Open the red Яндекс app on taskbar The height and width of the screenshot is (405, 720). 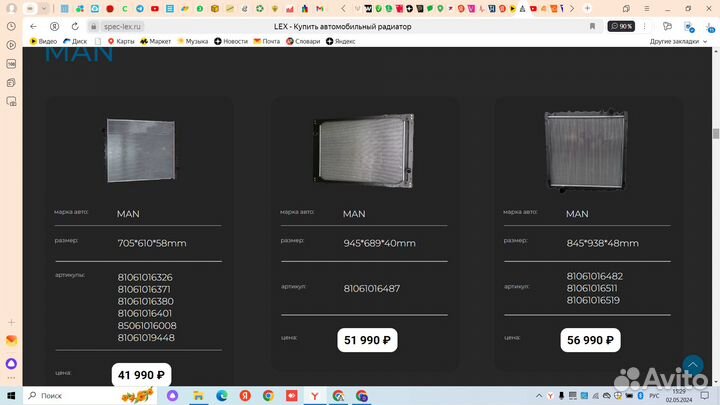pos(245,395)
